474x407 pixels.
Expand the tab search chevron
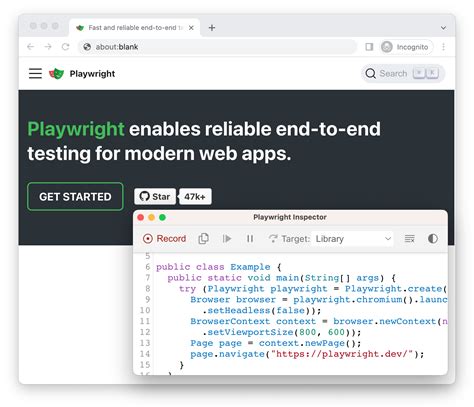443,28
